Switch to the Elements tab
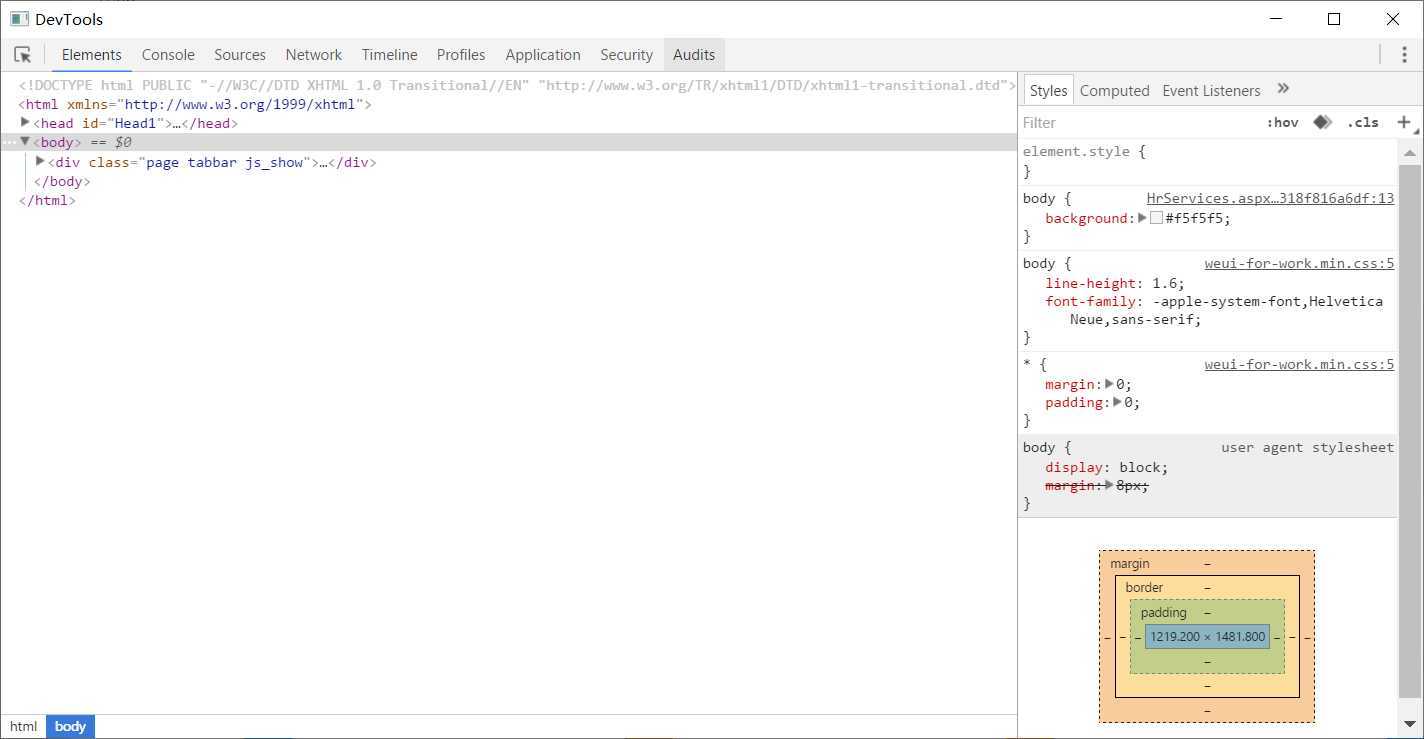 coord(92,55)
